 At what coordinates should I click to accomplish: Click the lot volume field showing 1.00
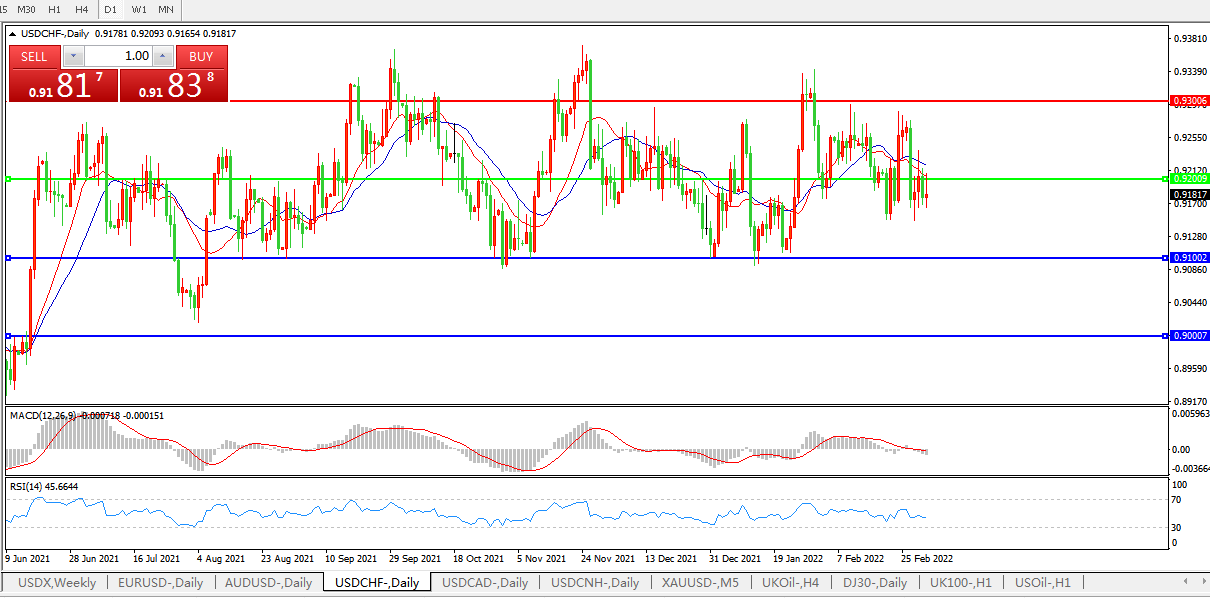(x=118, y=57)
